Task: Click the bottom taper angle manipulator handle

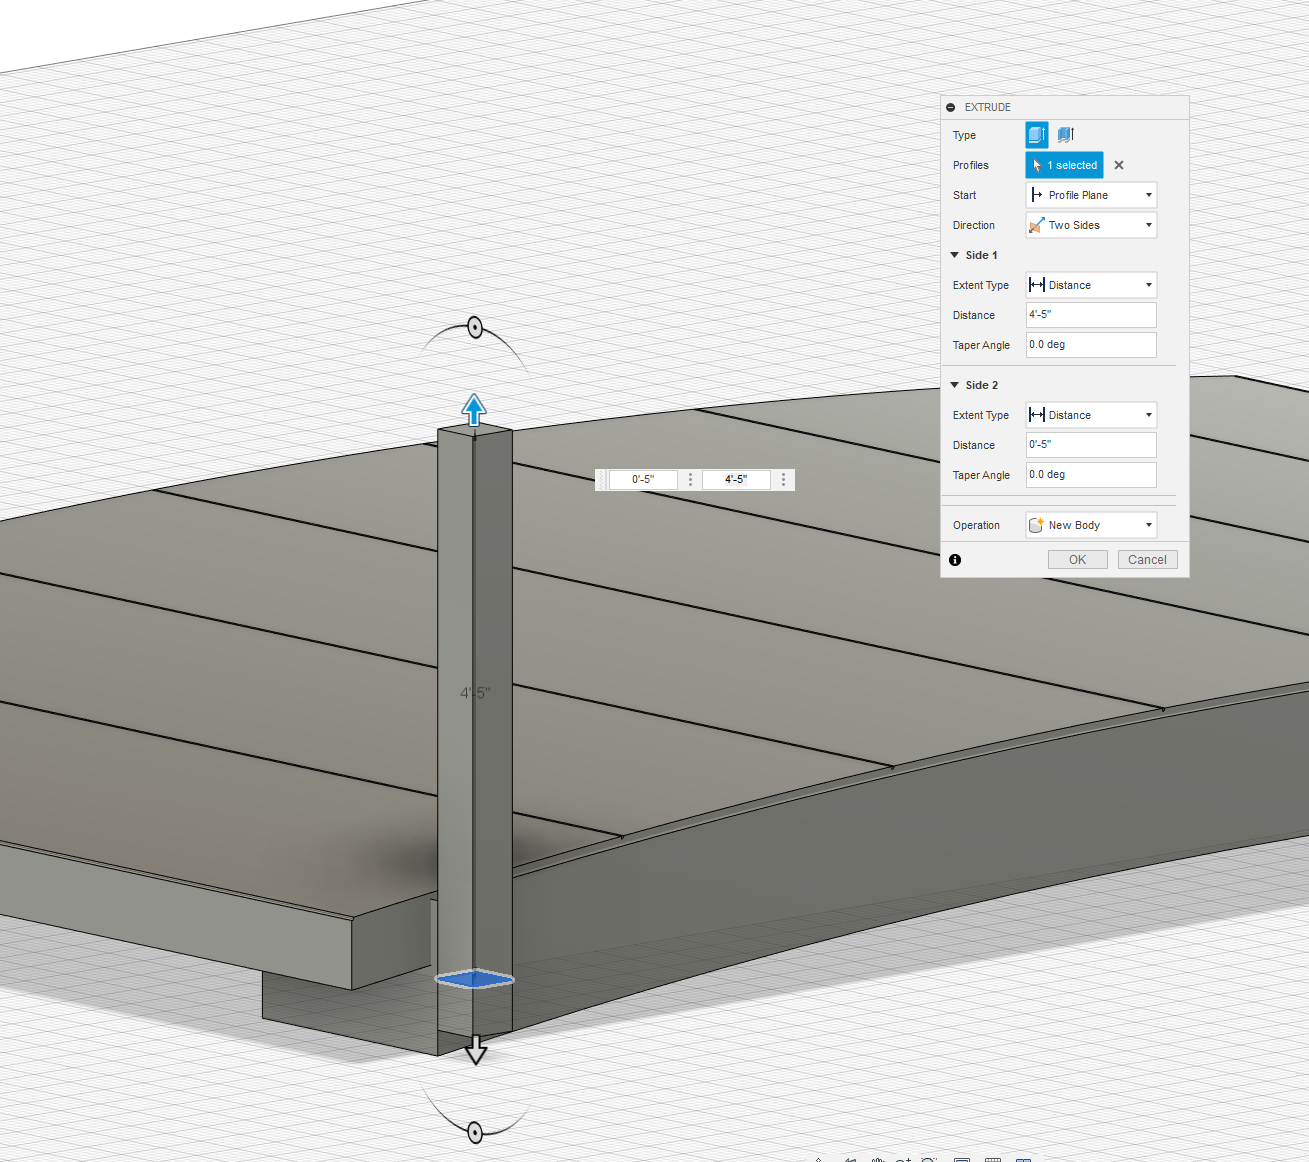Action: tap(475, 1132)
